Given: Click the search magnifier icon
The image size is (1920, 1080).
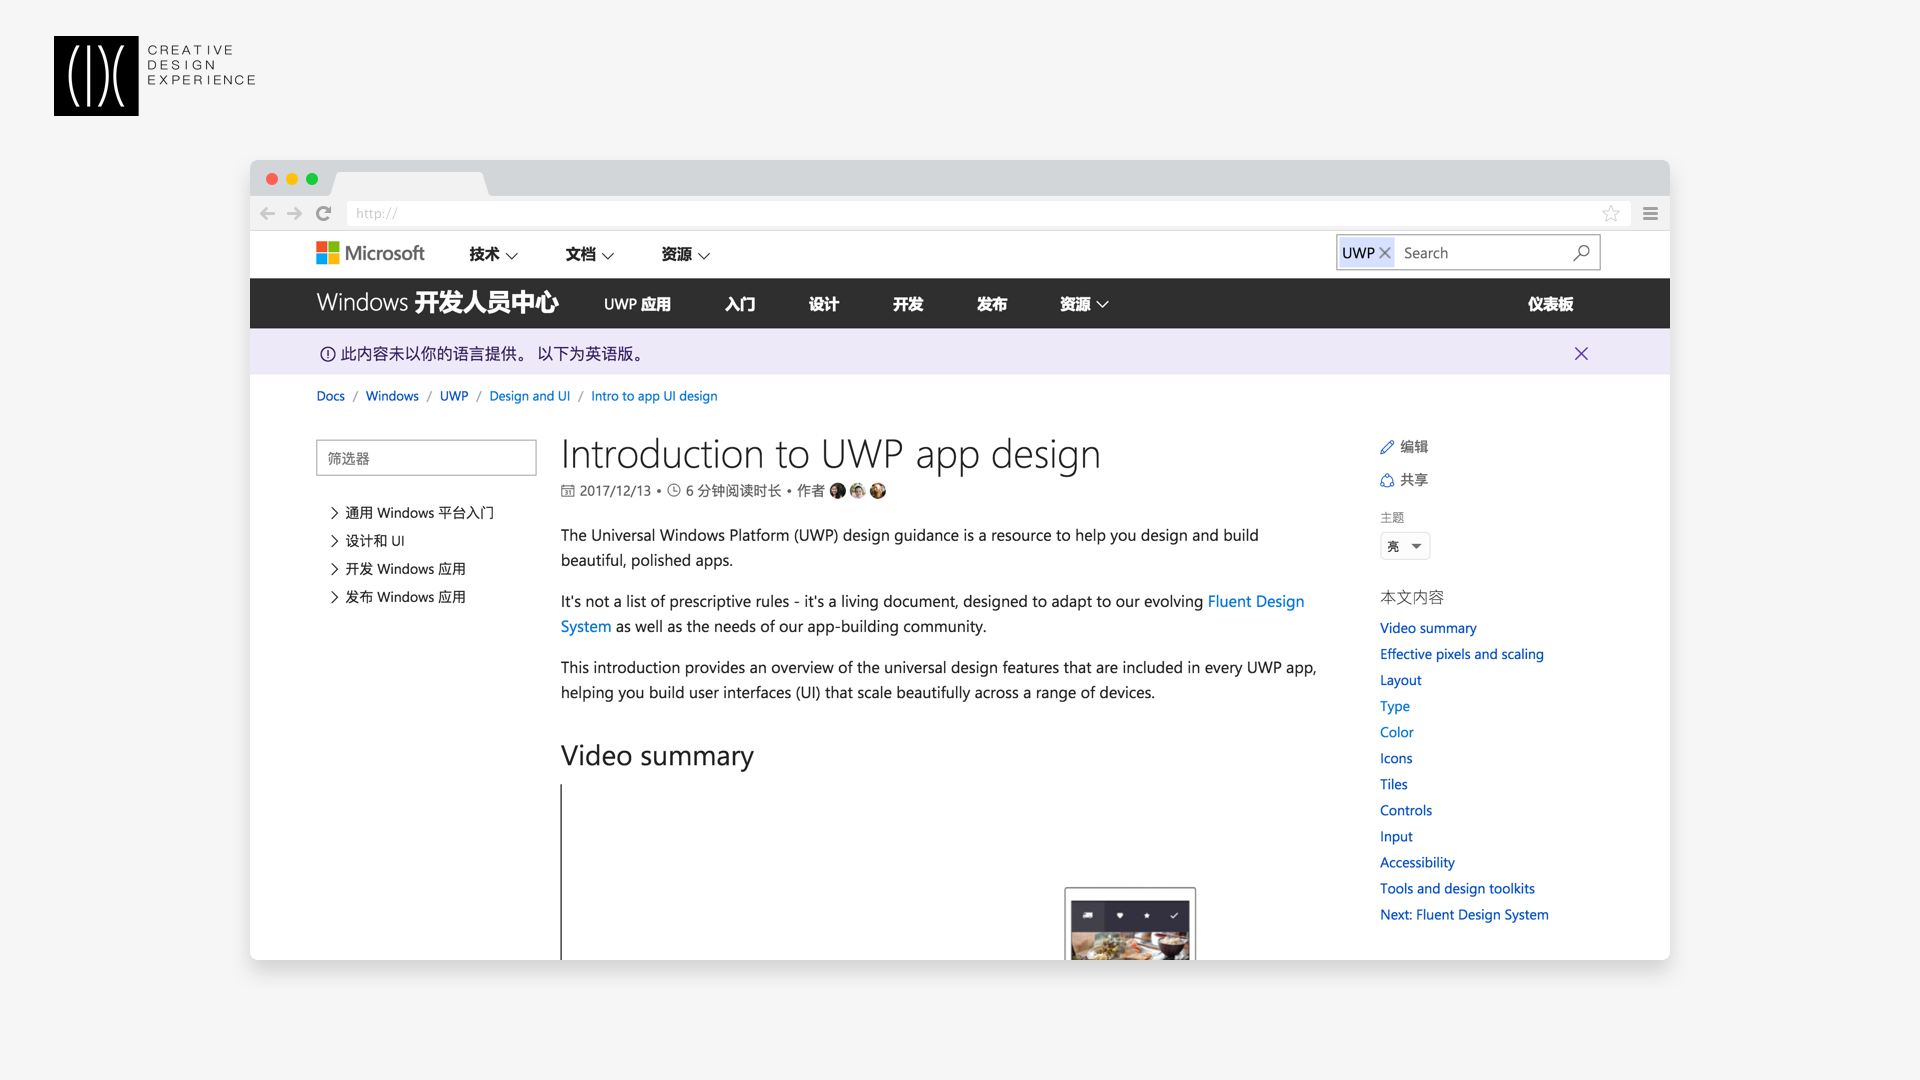Looking at the screenshot, I should [1581, 253].
